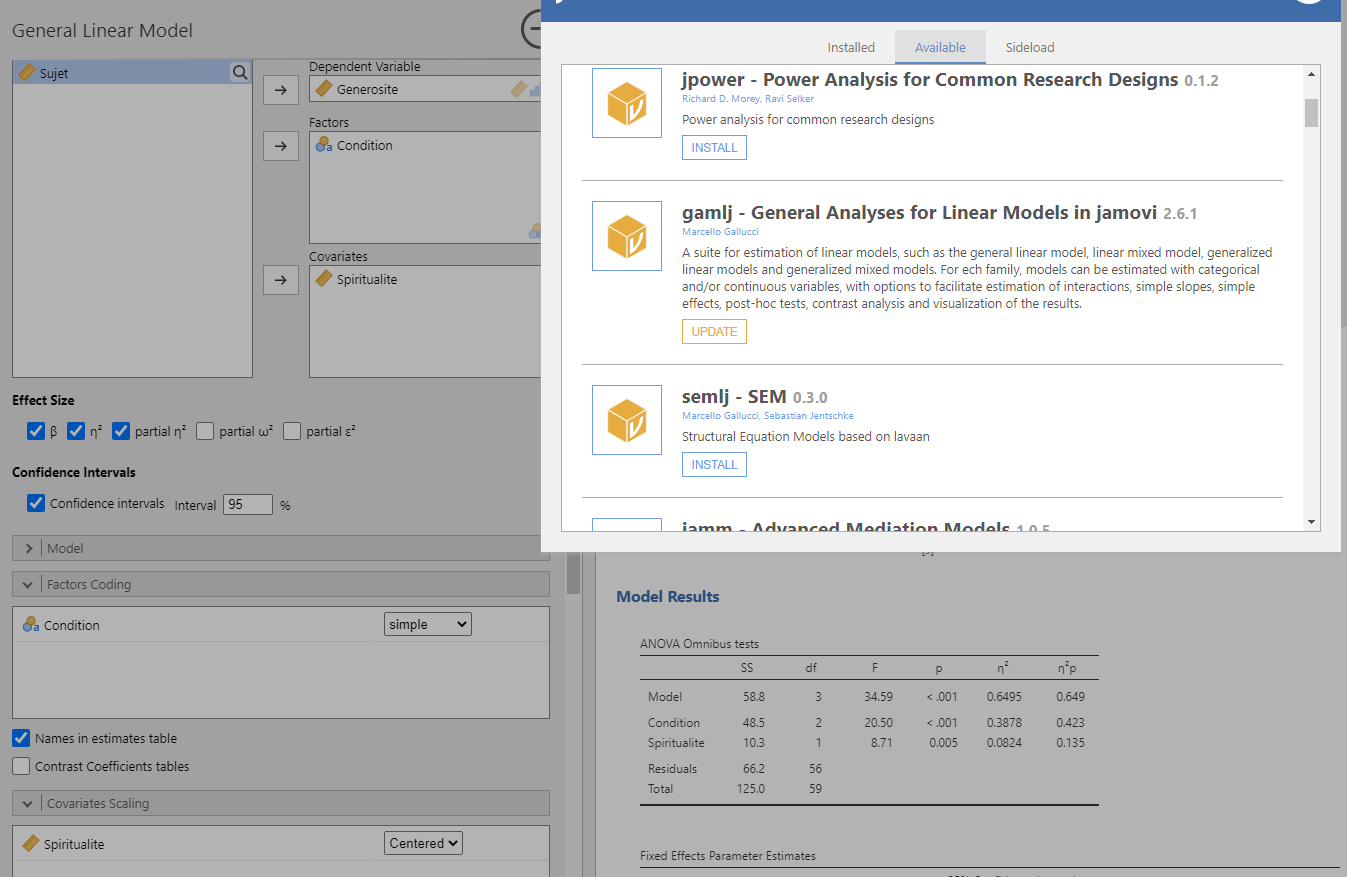1347x877 pixels.
Task: Install the jpower module
Action: [714, 148]
